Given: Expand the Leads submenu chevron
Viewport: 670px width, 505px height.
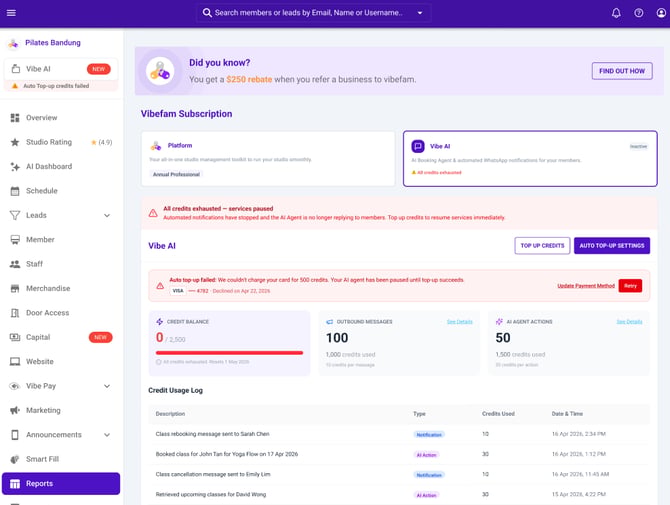Looking at the screenshot, I should pyautogui.click(x=107, y=215).
